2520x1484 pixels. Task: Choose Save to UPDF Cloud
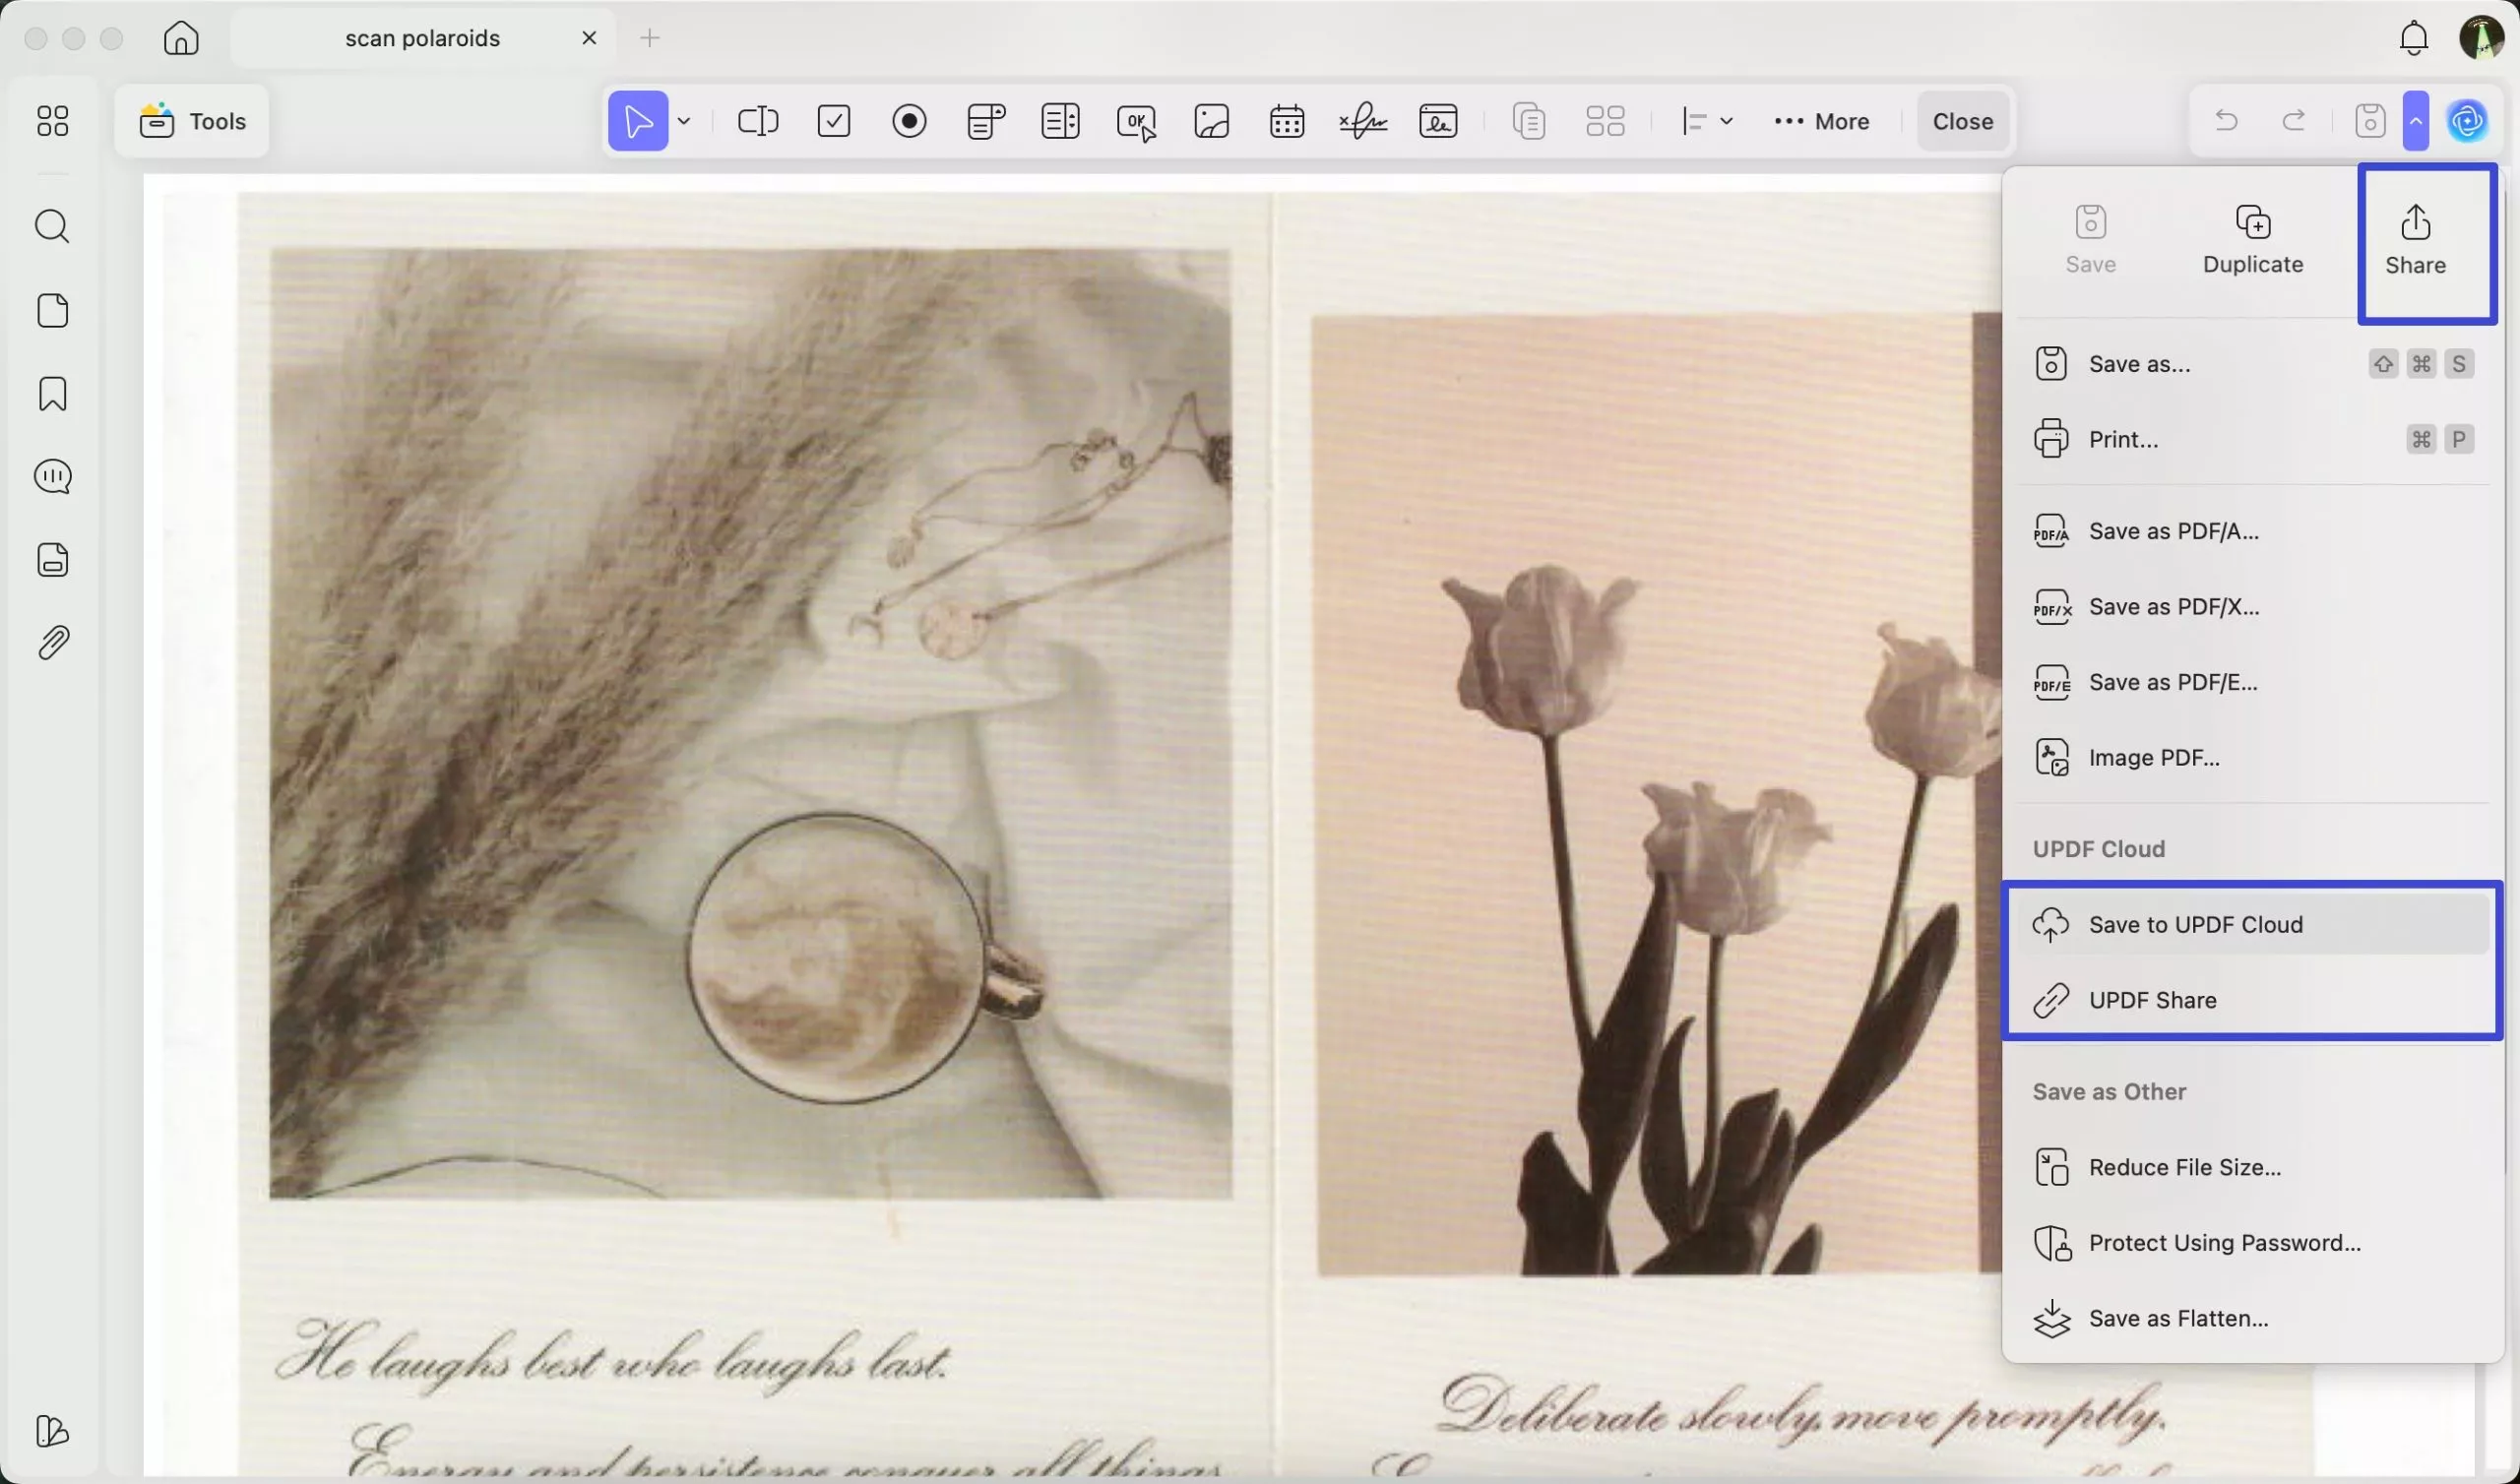2195,925
